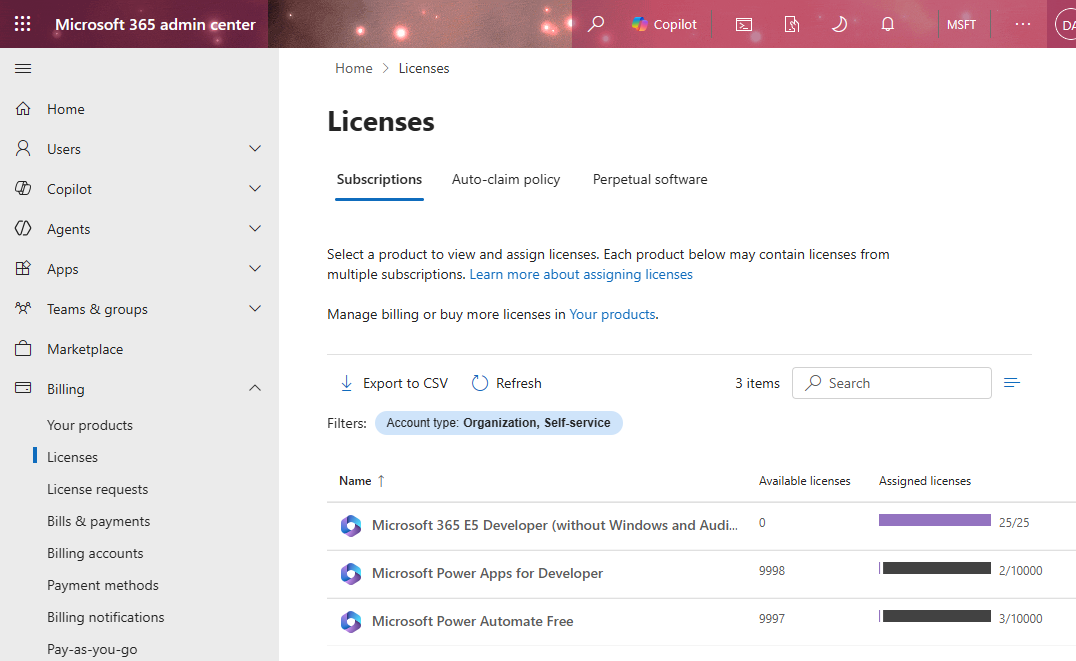Image resolution: width=1076 pixels, height=661 pixels.
Task: Open License requests in the Billing menu
Action: (x=97, y=489)
